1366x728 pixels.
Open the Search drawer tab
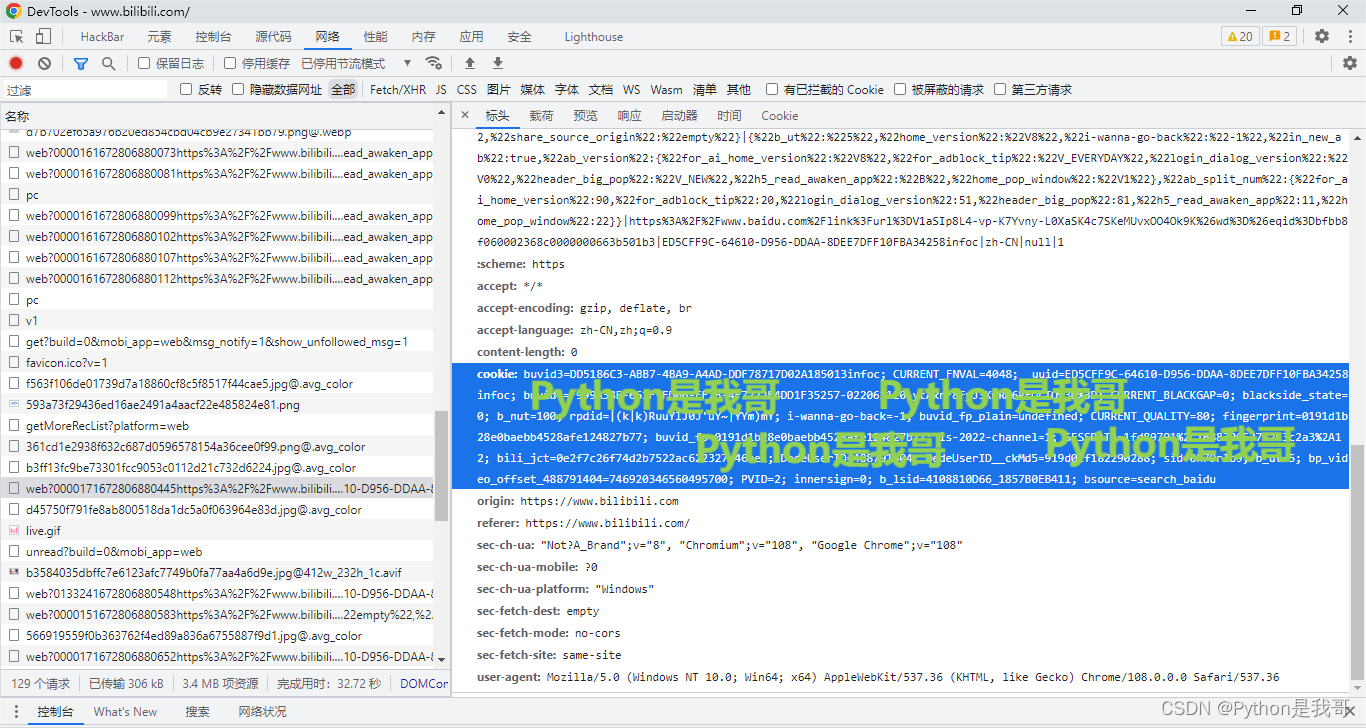coord(197,712)
